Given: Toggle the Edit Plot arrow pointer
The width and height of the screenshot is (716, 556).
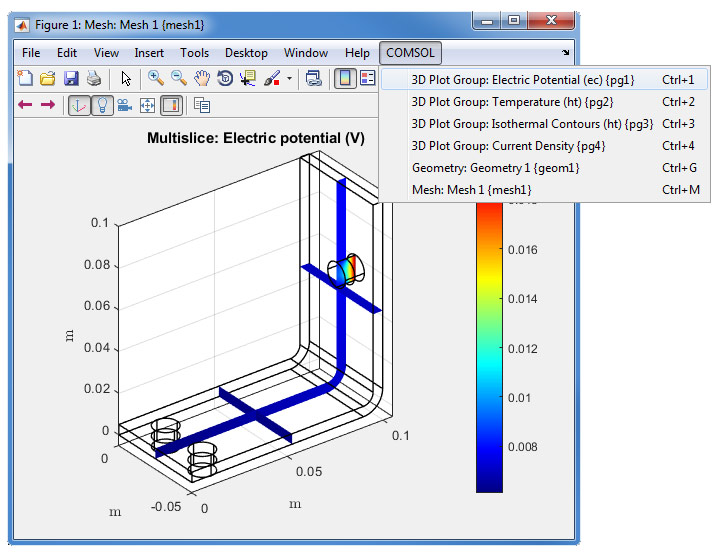Looking at the screenshot, I should 126,78.
